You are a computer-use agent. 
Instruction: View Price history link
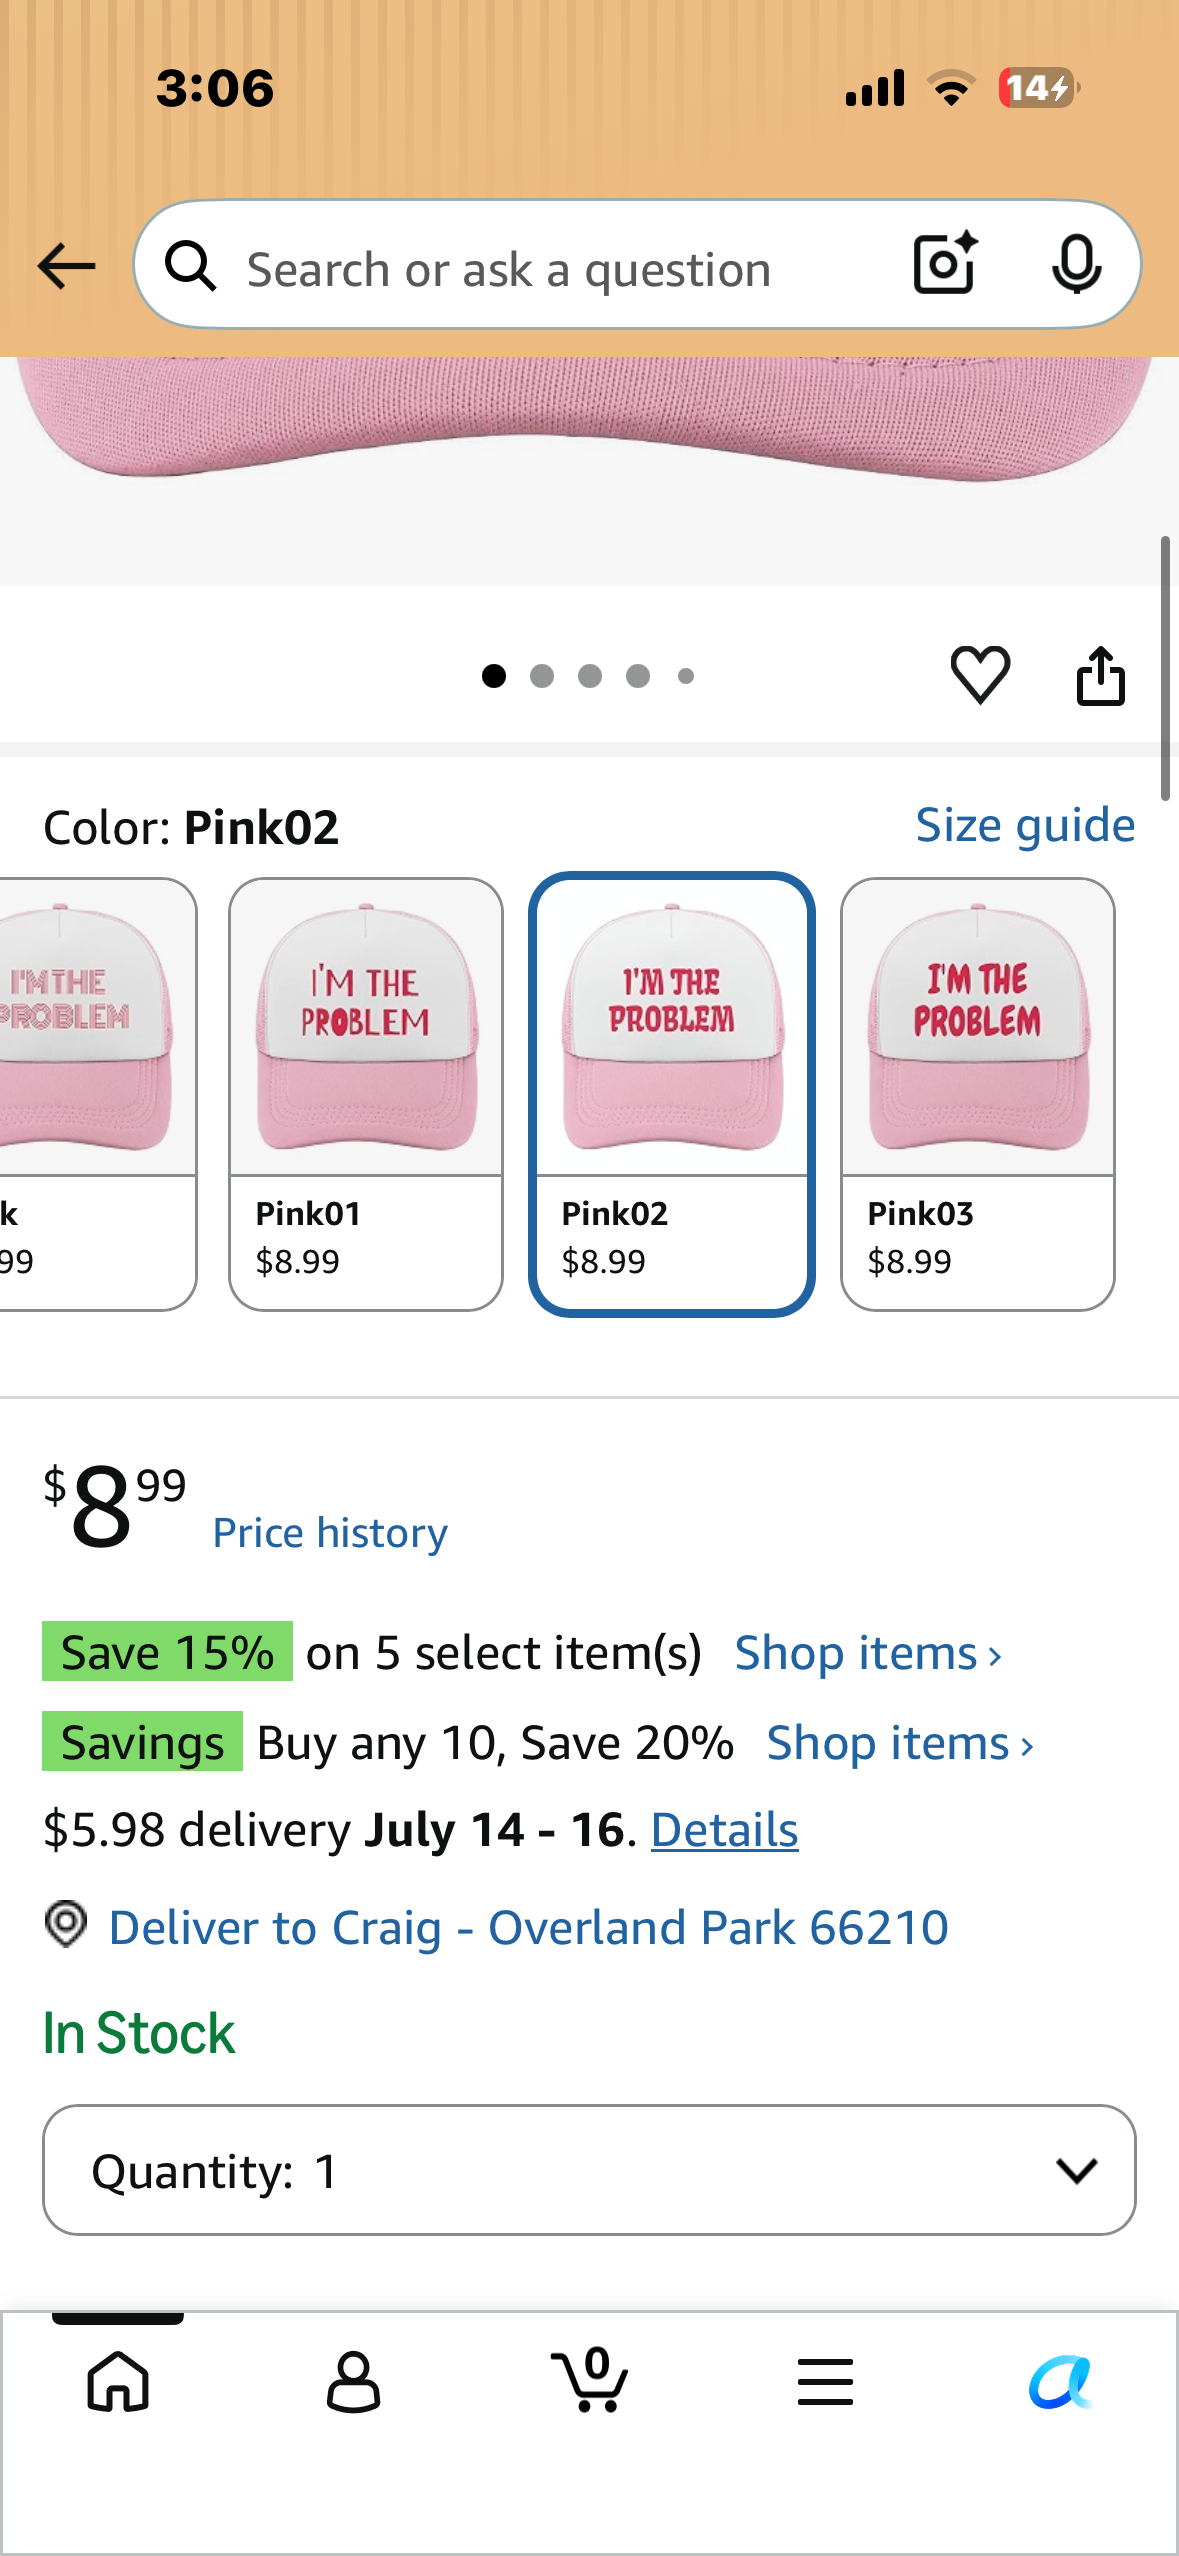330,1533
